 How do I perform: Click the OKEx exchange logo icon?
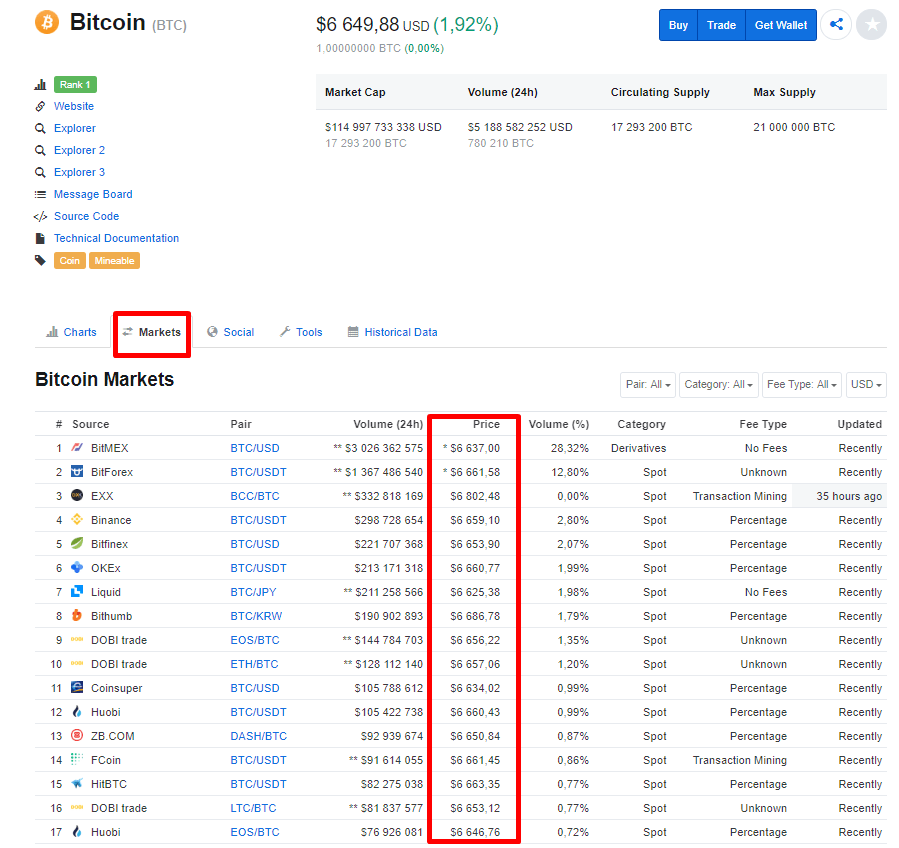77,568
